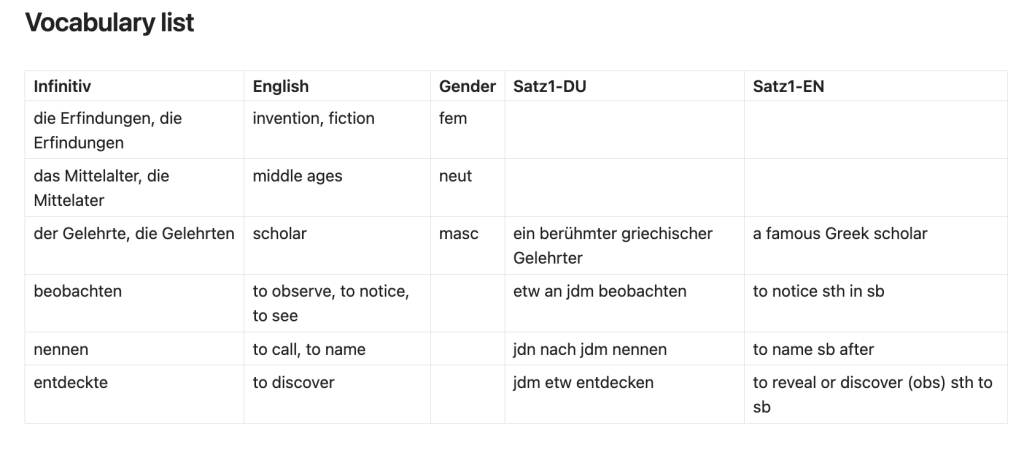Select the "invention, fiction" cell
The image size is (1024, 461).
point(314,119)
